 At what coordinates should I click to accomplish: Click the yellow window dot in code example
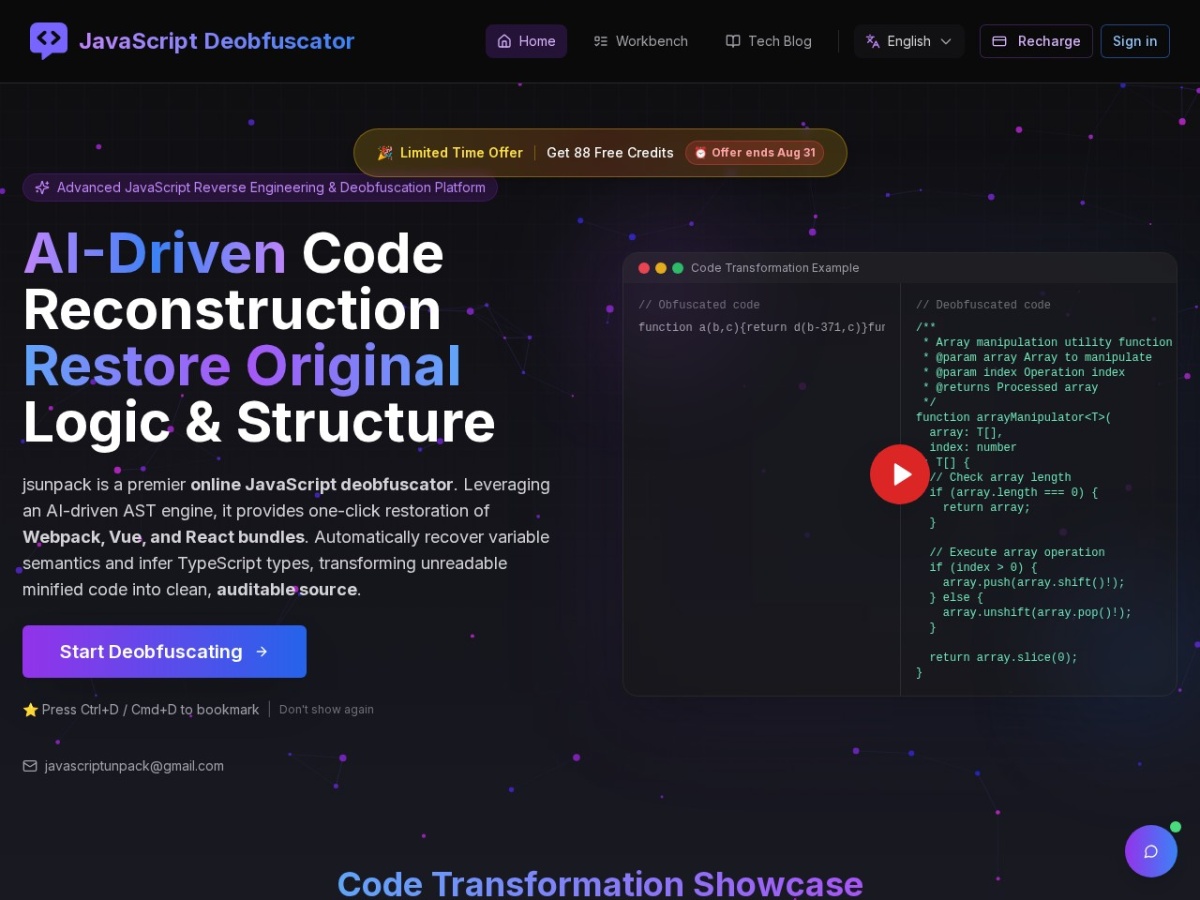click(661, 268)
